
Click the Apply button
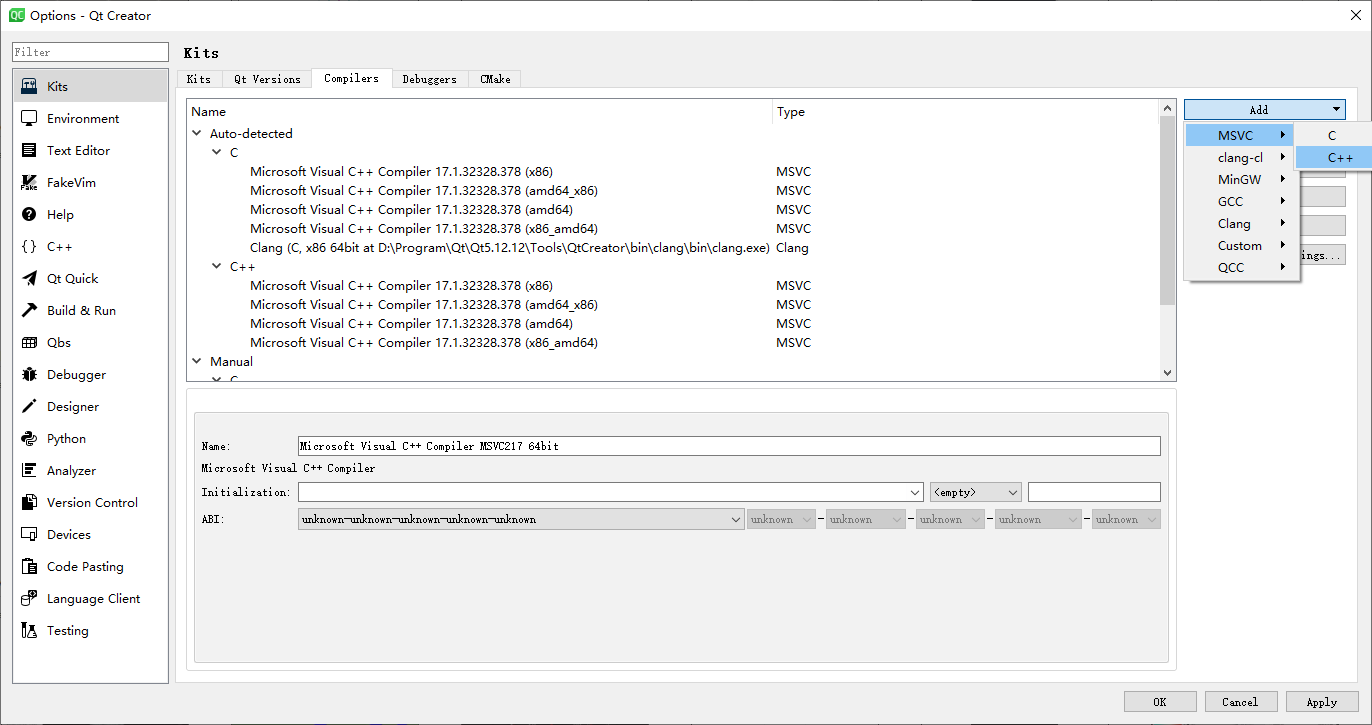(1322, 702)
